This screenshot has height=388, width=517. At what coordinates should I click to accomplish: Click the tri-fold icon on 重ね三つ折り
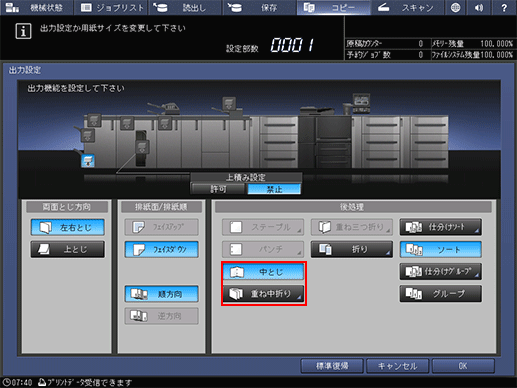coord(324,227)
